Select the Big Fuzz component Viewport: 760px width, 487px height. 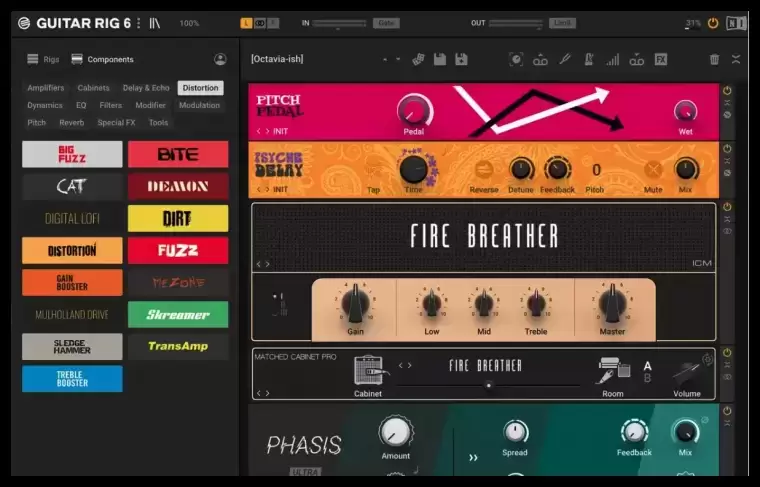click(x=72, y=154)
